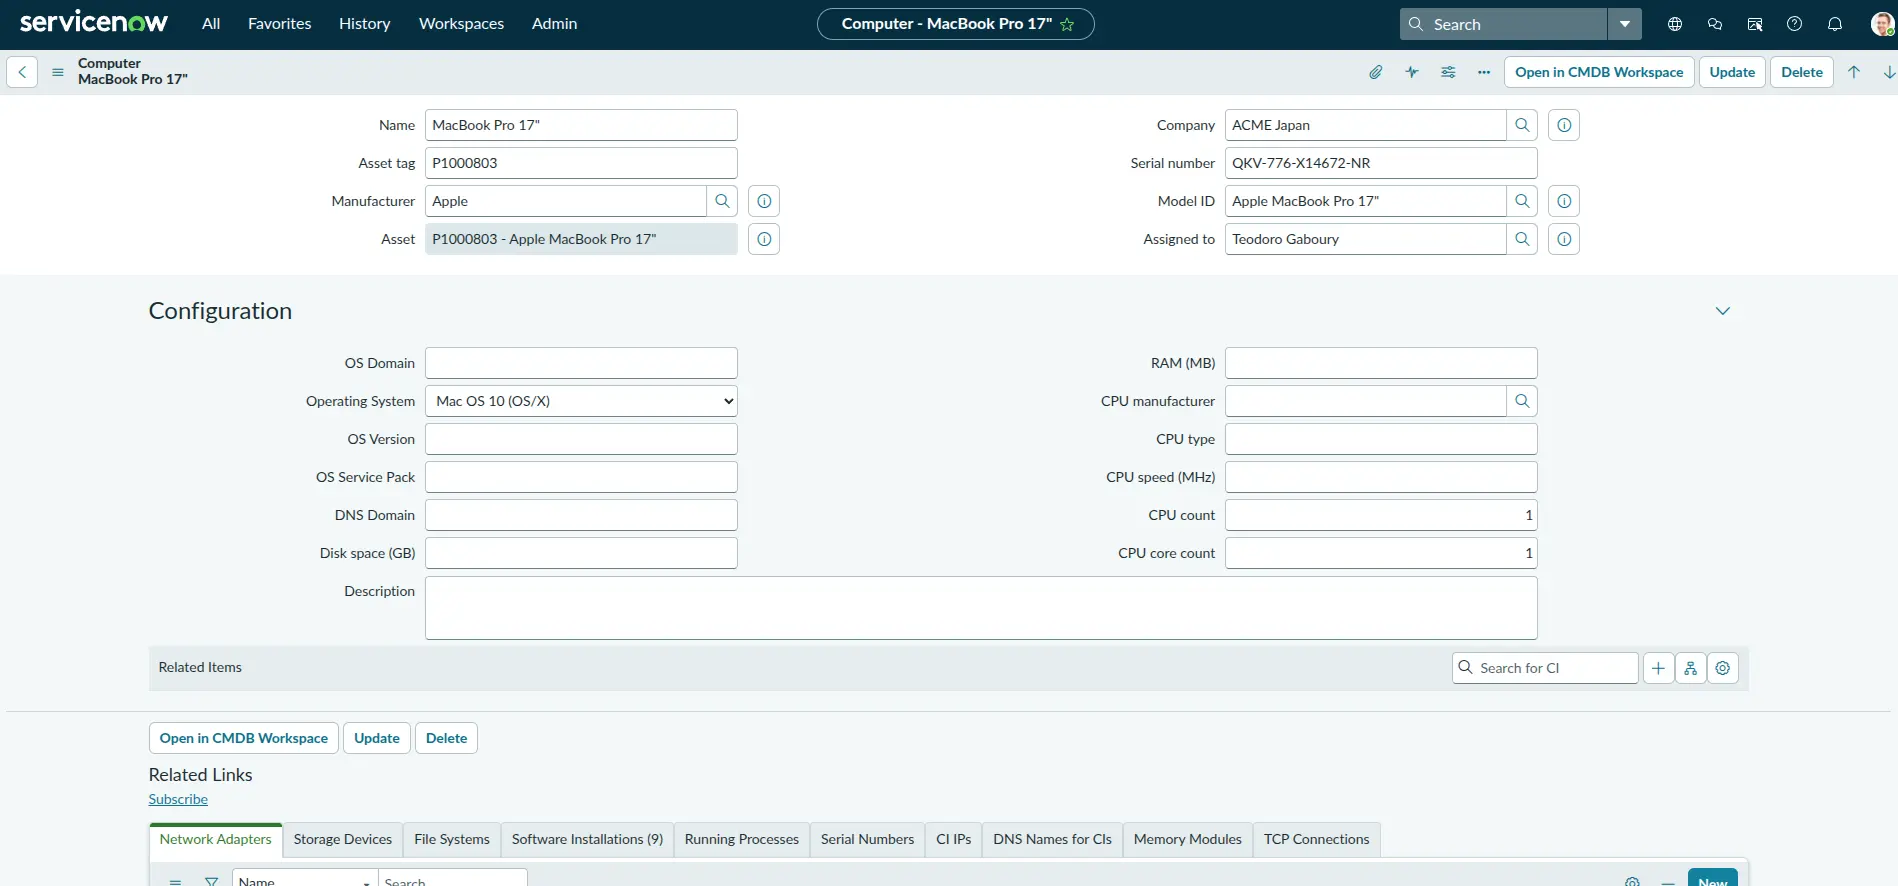Go back using the left chevron button
The image size is (1898, 886).
[x=22, y=72]
